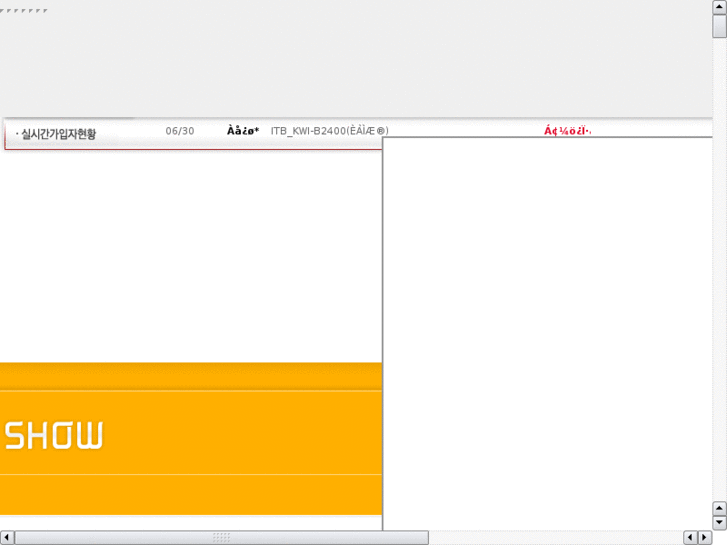Click the horizontal scrollbar thumb with the grip
The height and width of the screenshot is (545, 727).
[x=222, y=538]
